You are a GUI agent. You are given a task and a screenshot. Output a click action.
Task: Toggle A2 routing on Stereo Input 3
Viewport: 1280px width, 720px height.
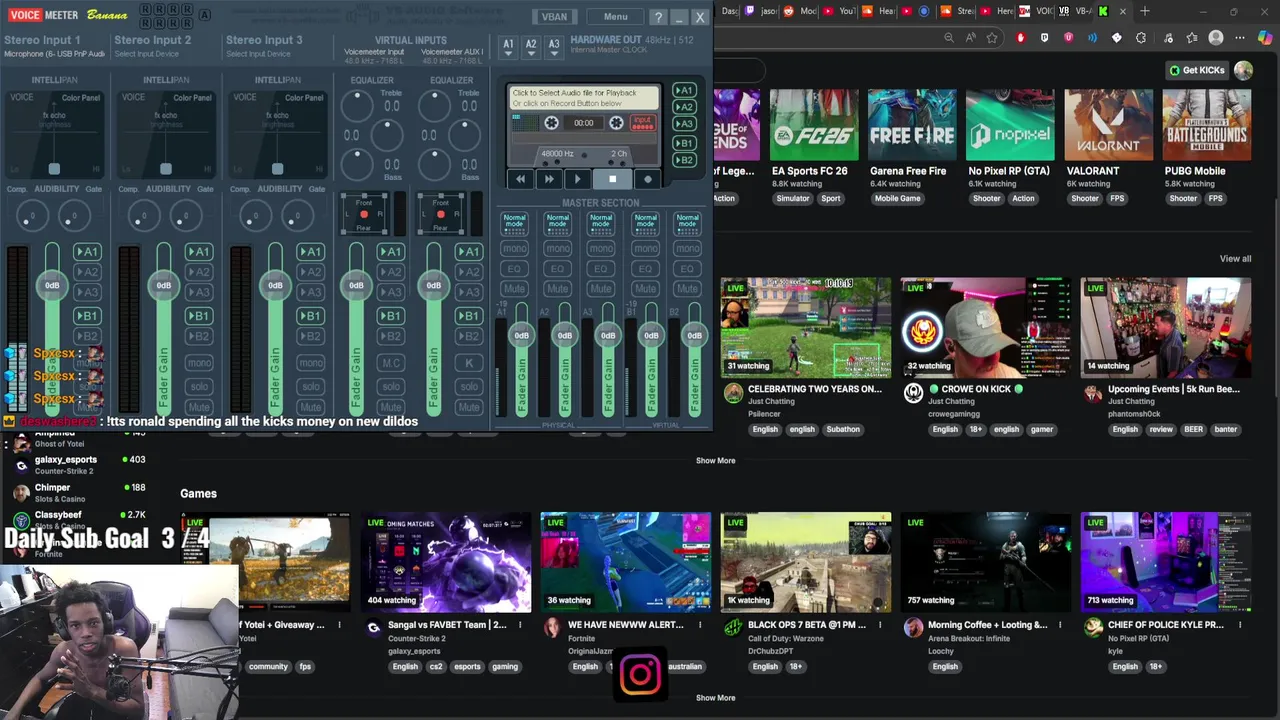311,272
